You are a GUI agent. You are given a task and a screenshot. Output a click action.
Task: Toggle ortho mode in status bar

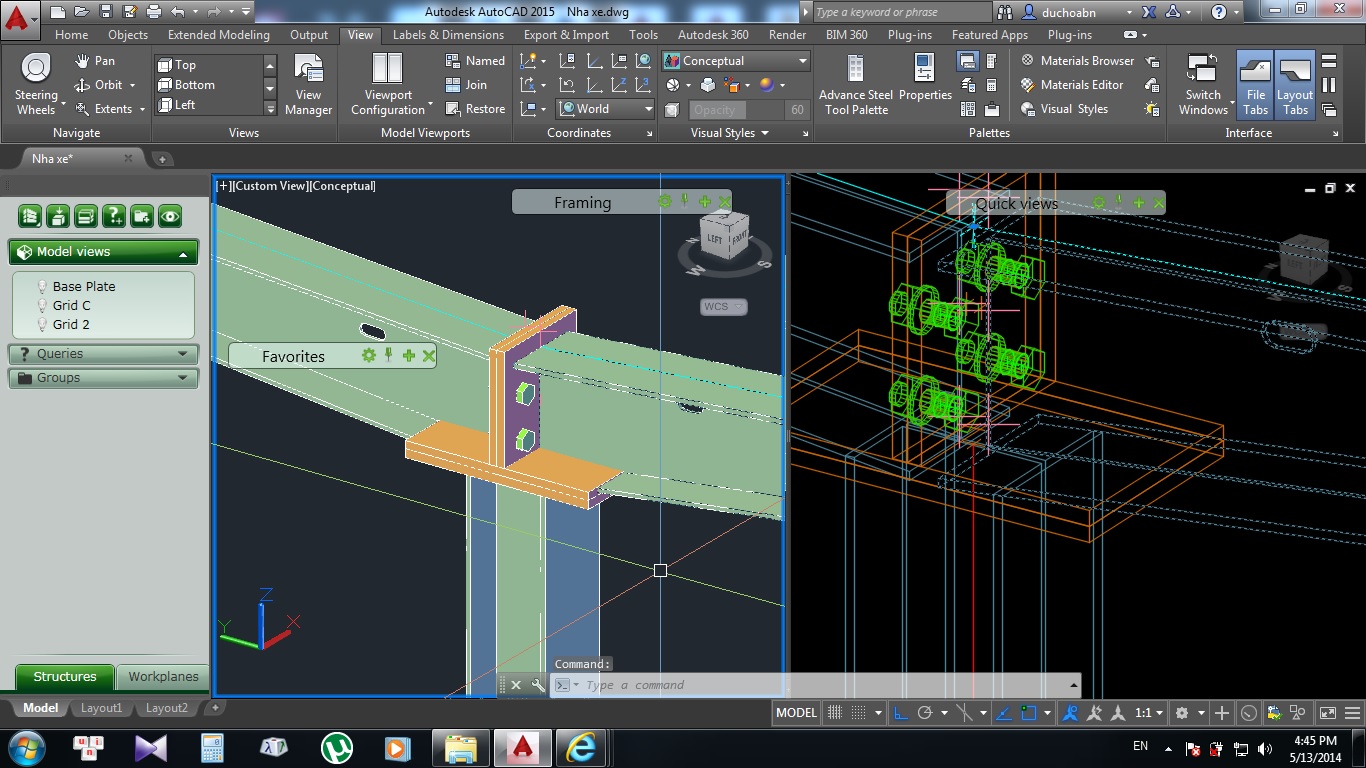tap(900, 713)
